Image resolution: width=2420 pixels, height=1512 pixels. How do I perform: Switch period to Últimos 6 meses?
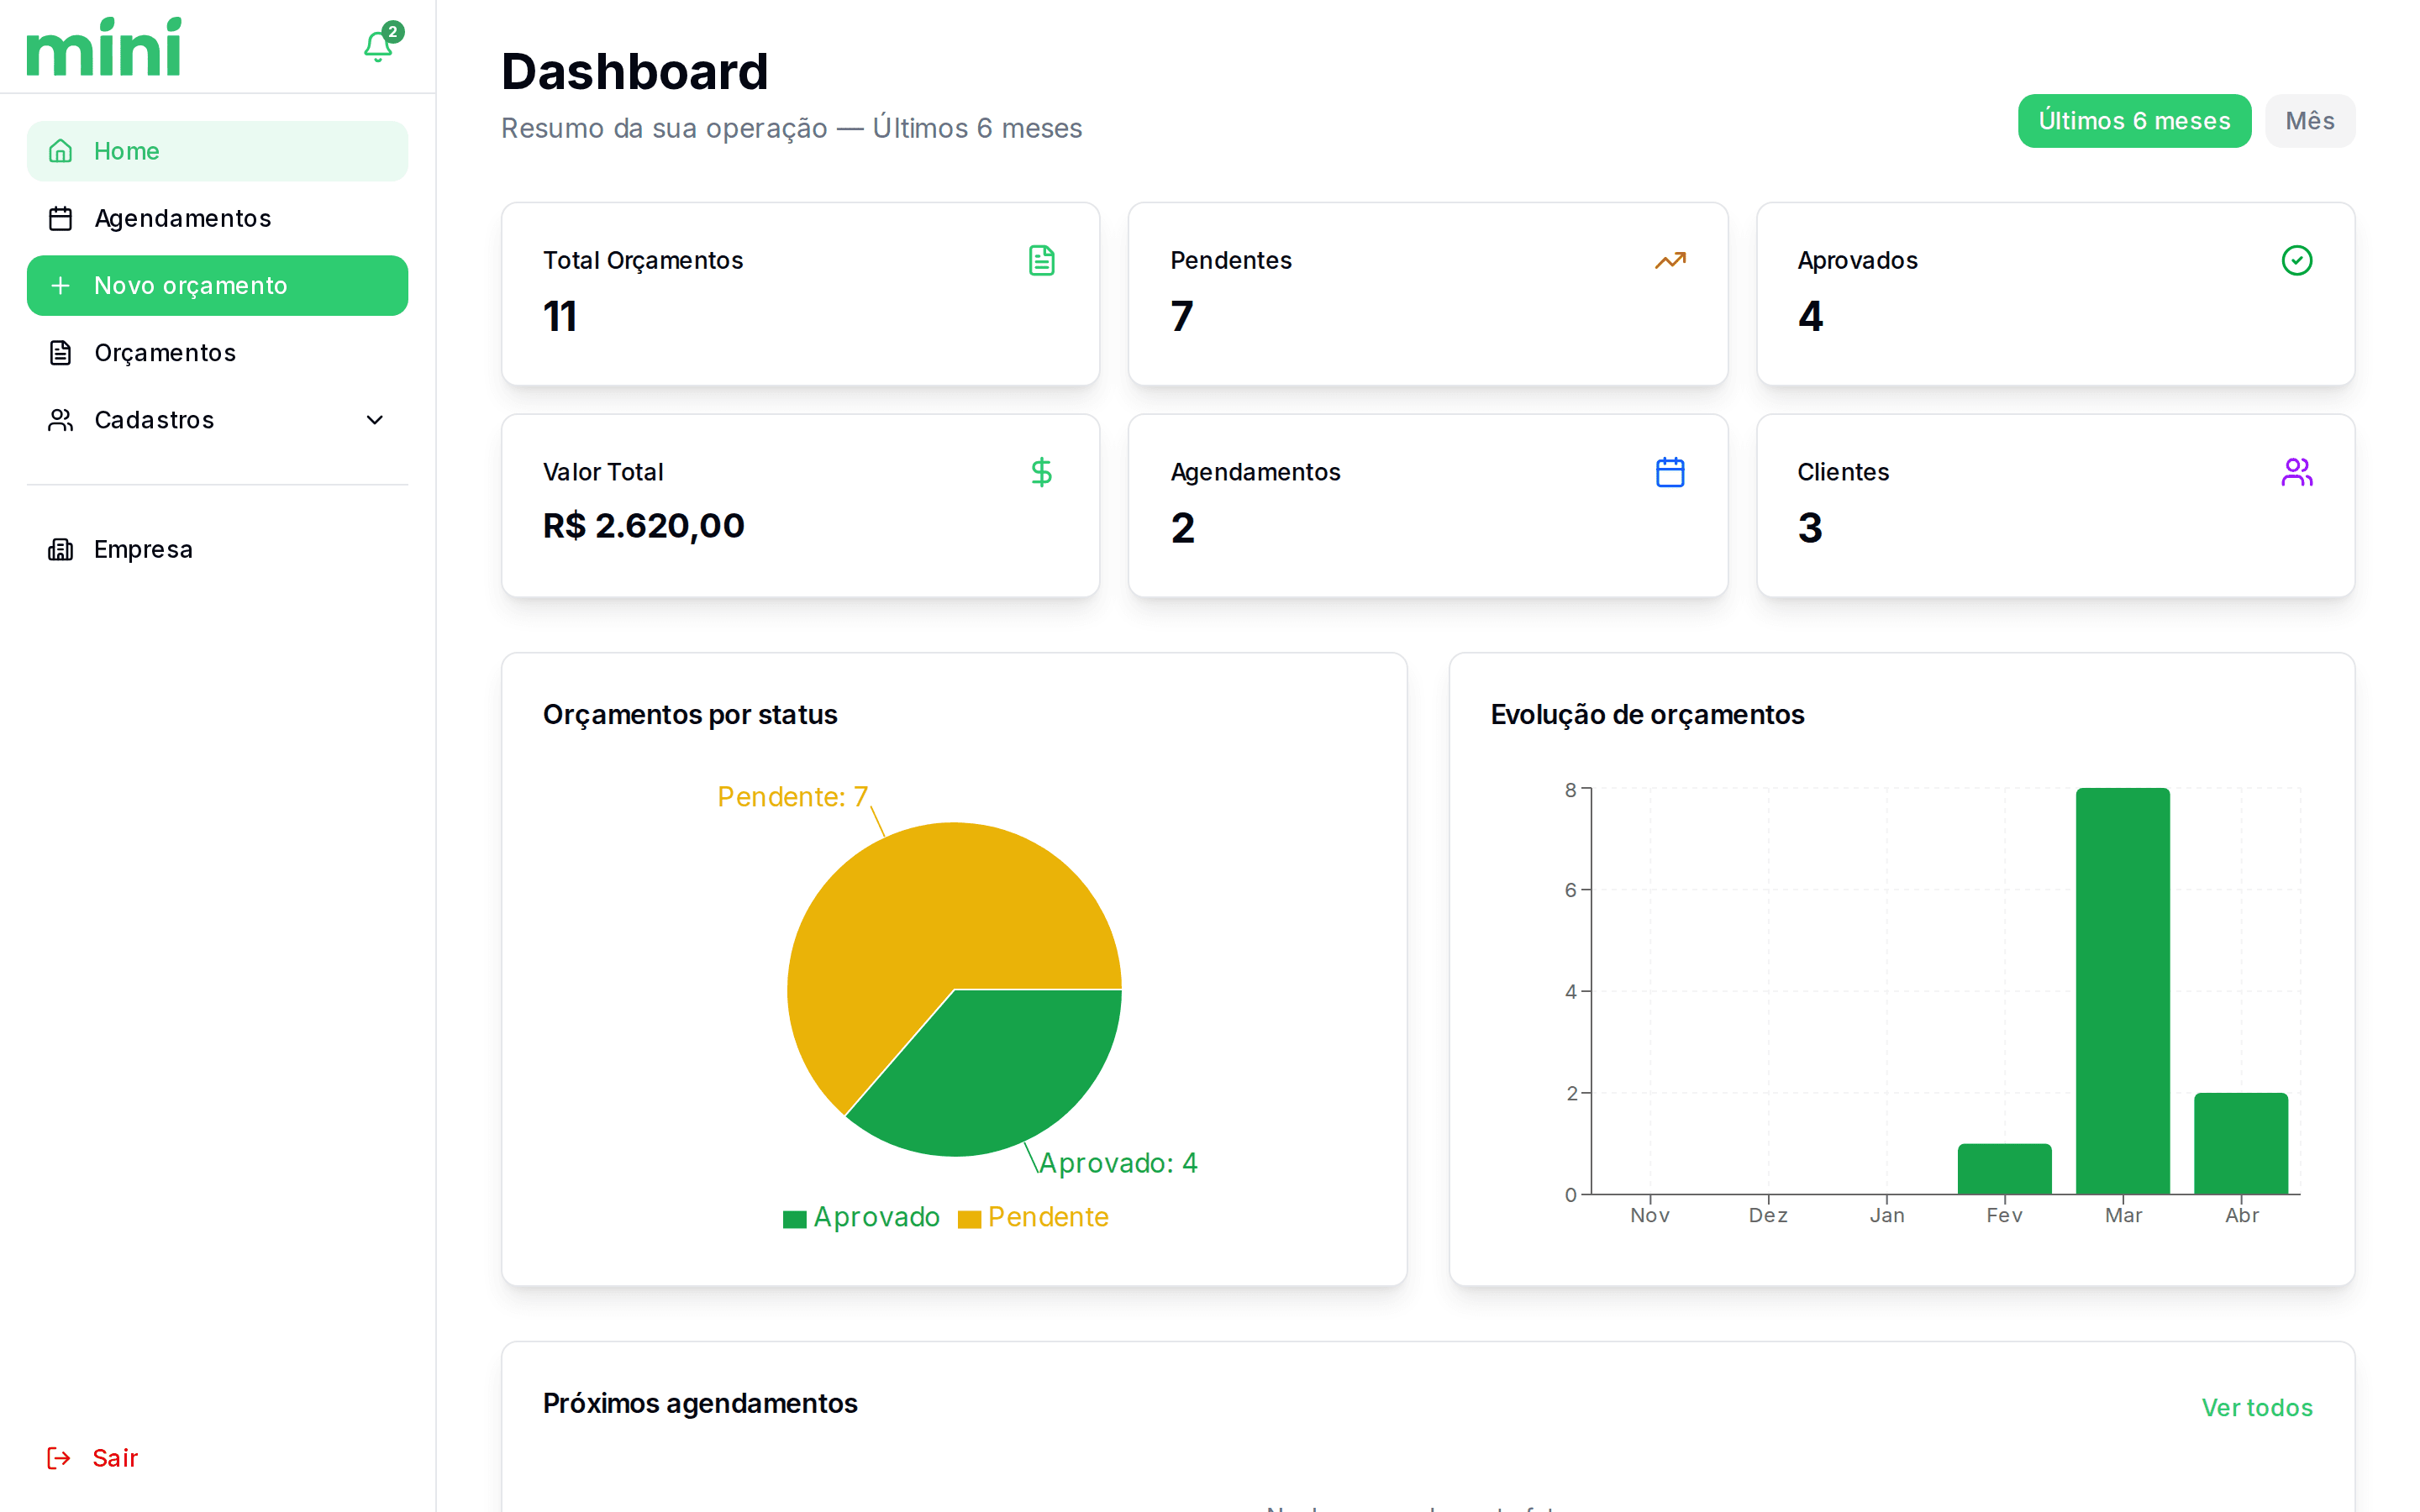2133,121
